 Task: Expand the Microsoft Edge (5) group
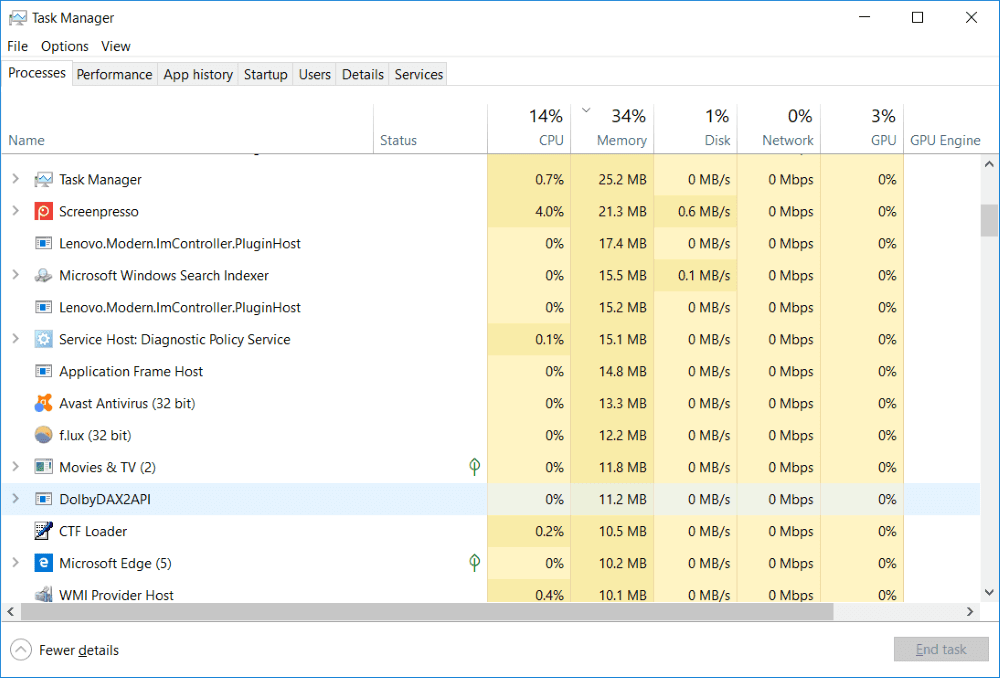point(16,562)
